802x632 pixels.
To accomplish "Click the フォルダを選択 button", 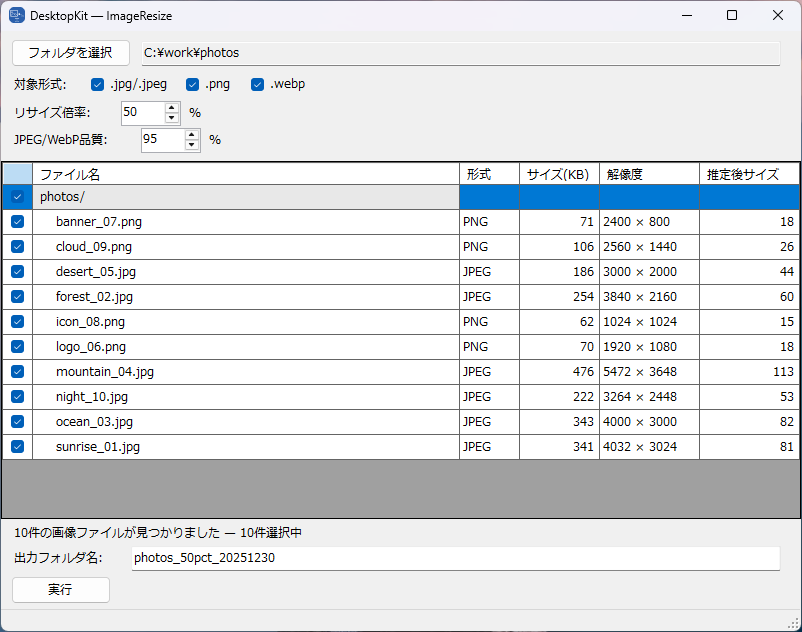I will pyautogui.click(x=71, y=53).
